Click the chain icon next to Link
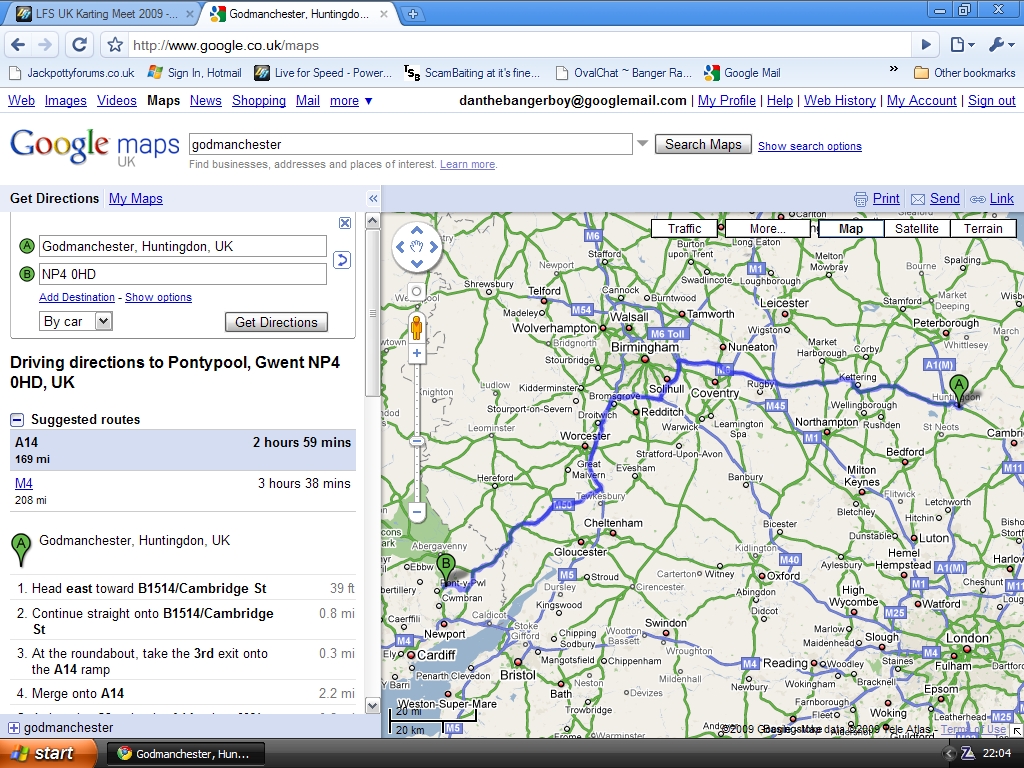 click(978, 199)
